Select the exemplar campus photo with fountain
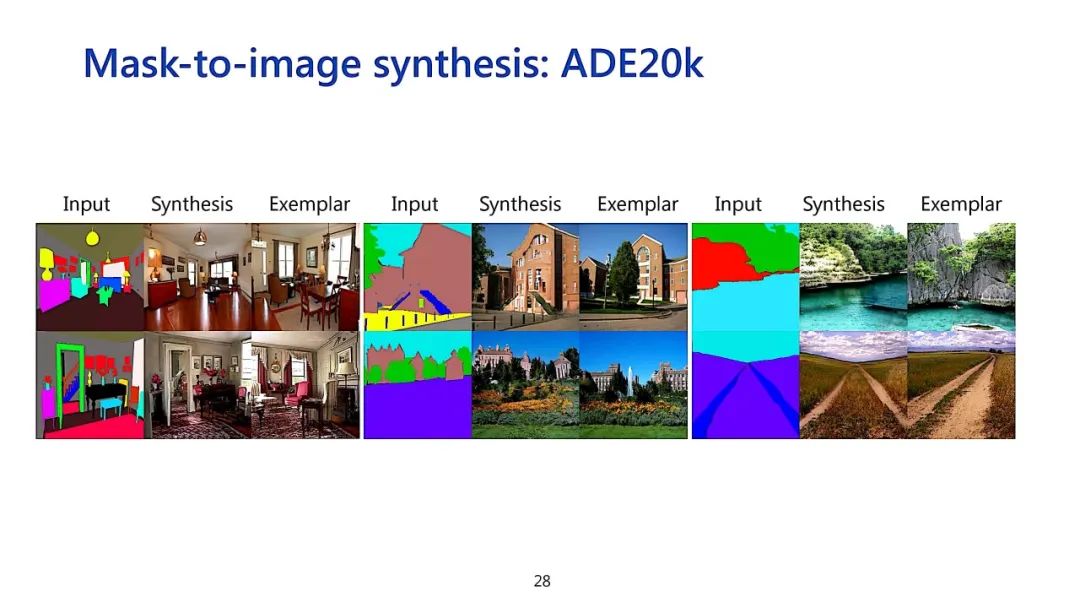Image resolution: width=1080 pixels, height=608 pixels. [x=634, y=384]
